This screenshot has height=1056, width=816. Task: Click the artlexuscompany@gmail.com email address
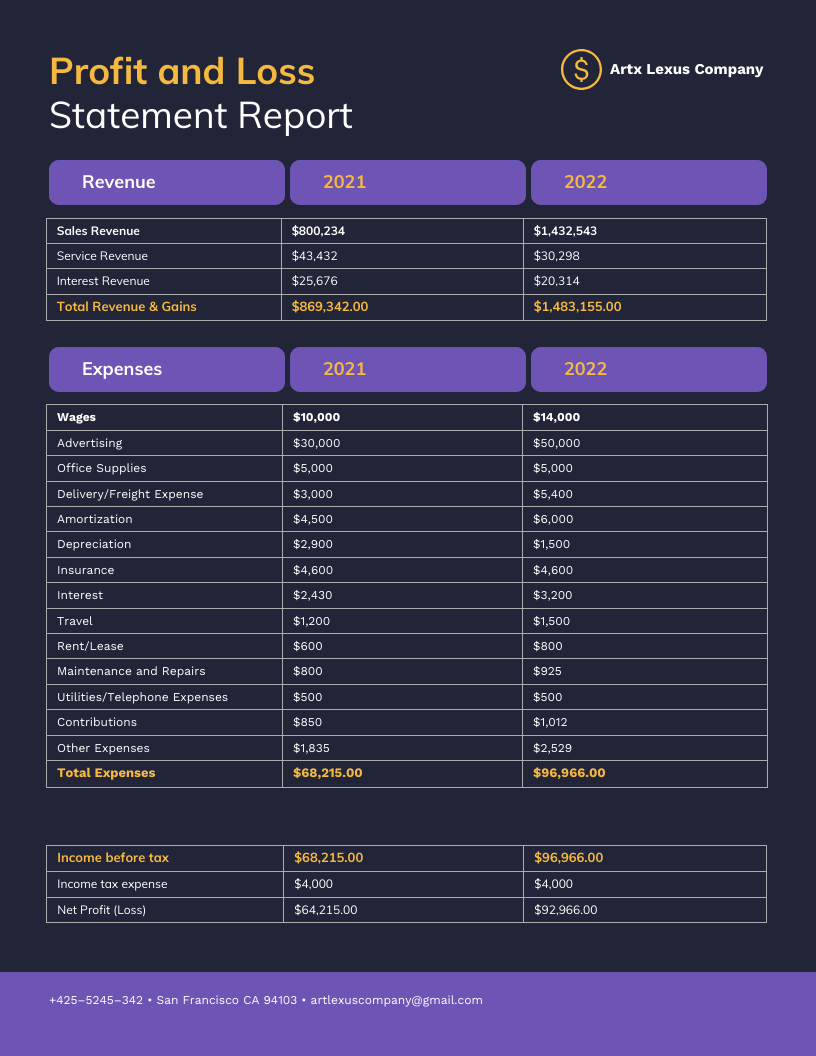pyautogui.click(x=397, y=1000)
